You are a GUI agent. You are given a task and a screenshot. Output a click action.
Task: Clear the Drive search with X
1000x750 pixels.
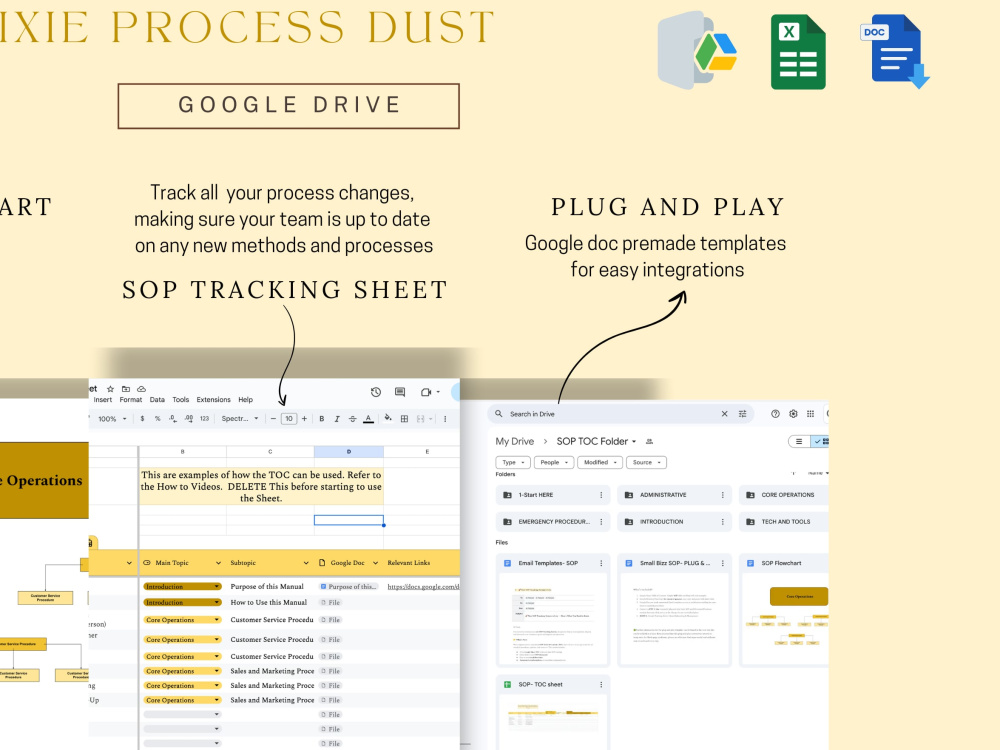coord(724,414)
